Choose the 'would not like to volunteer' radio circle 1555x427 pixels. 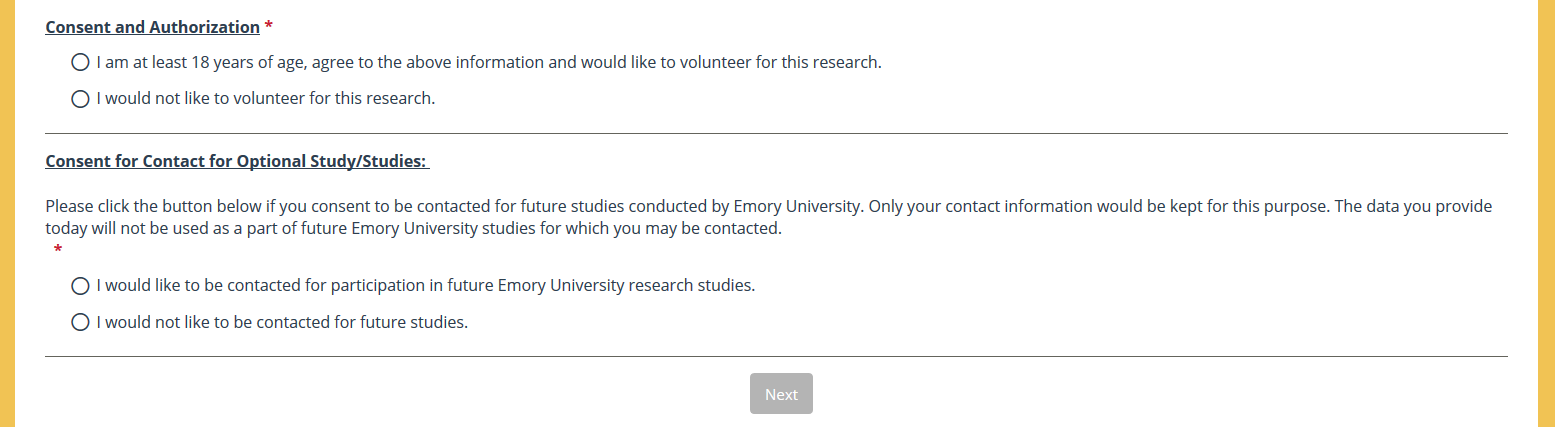coord(81,99)
